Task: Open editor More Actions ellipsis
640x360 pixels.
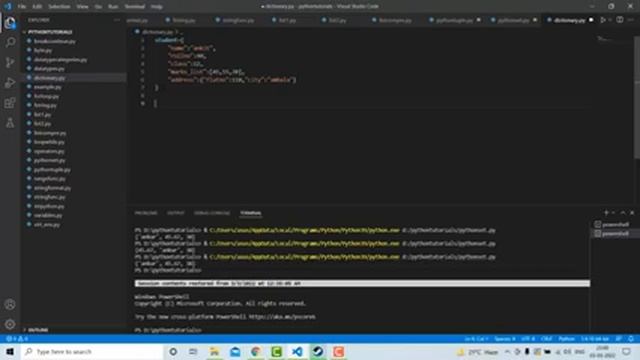Action: 631,20
